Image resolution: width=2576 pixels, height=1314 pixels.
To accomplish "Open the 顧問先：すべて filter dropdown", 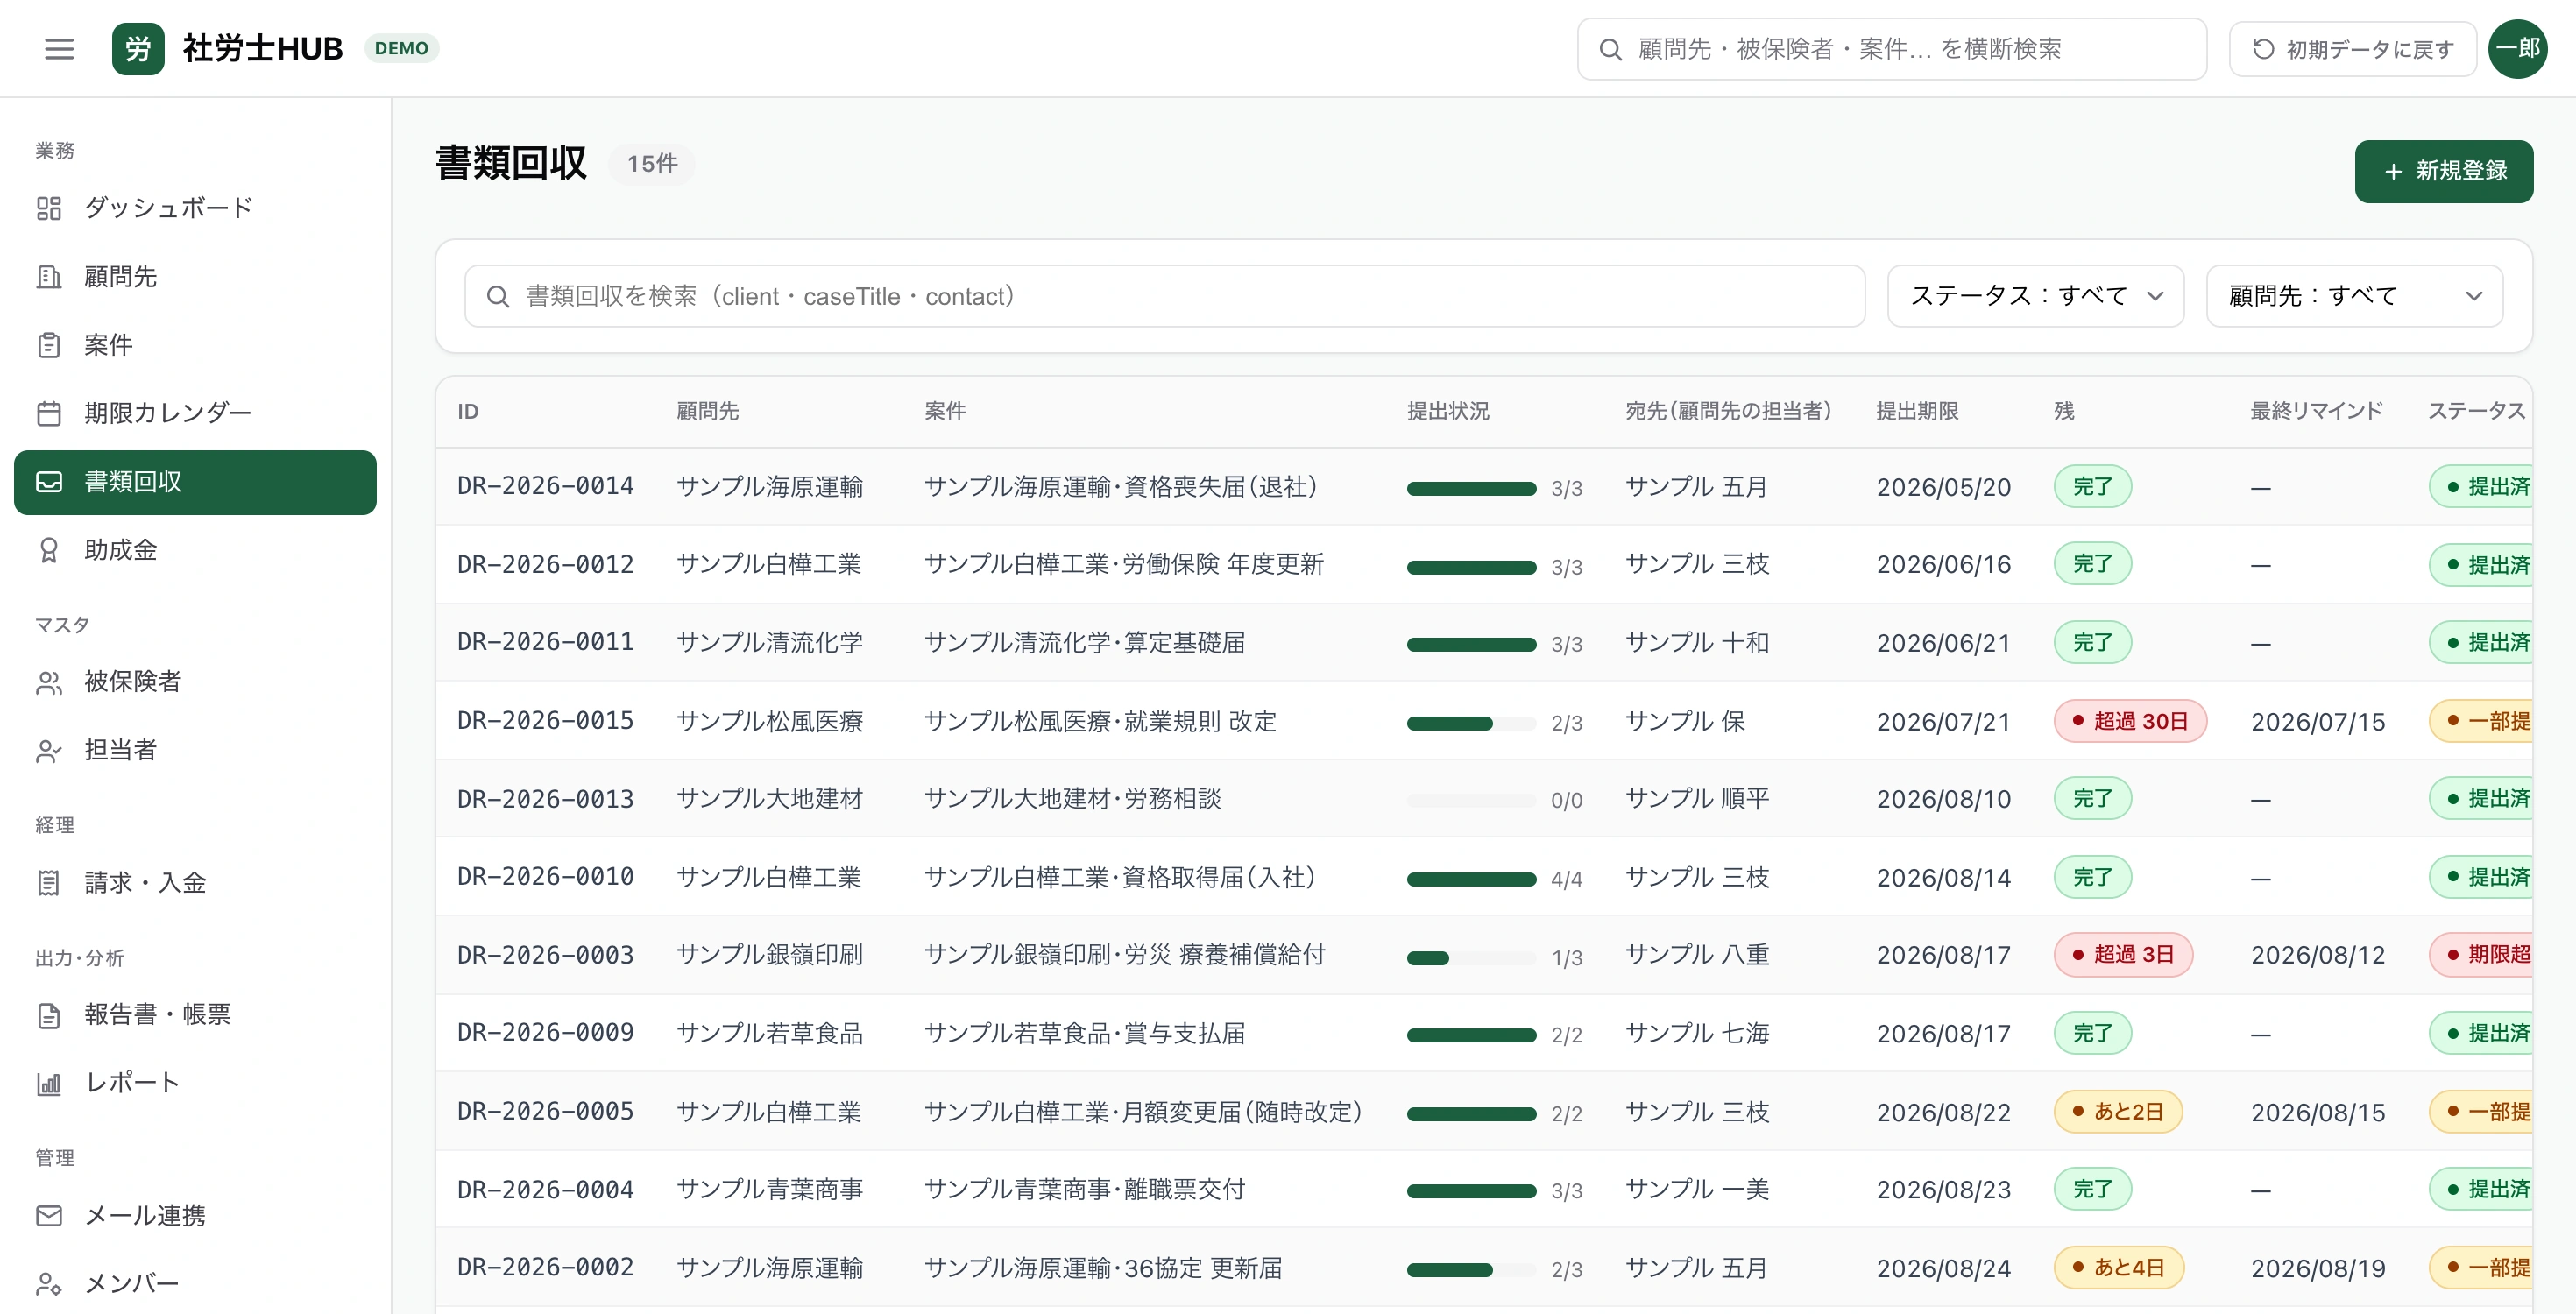I will click(x=2354, y=296).
